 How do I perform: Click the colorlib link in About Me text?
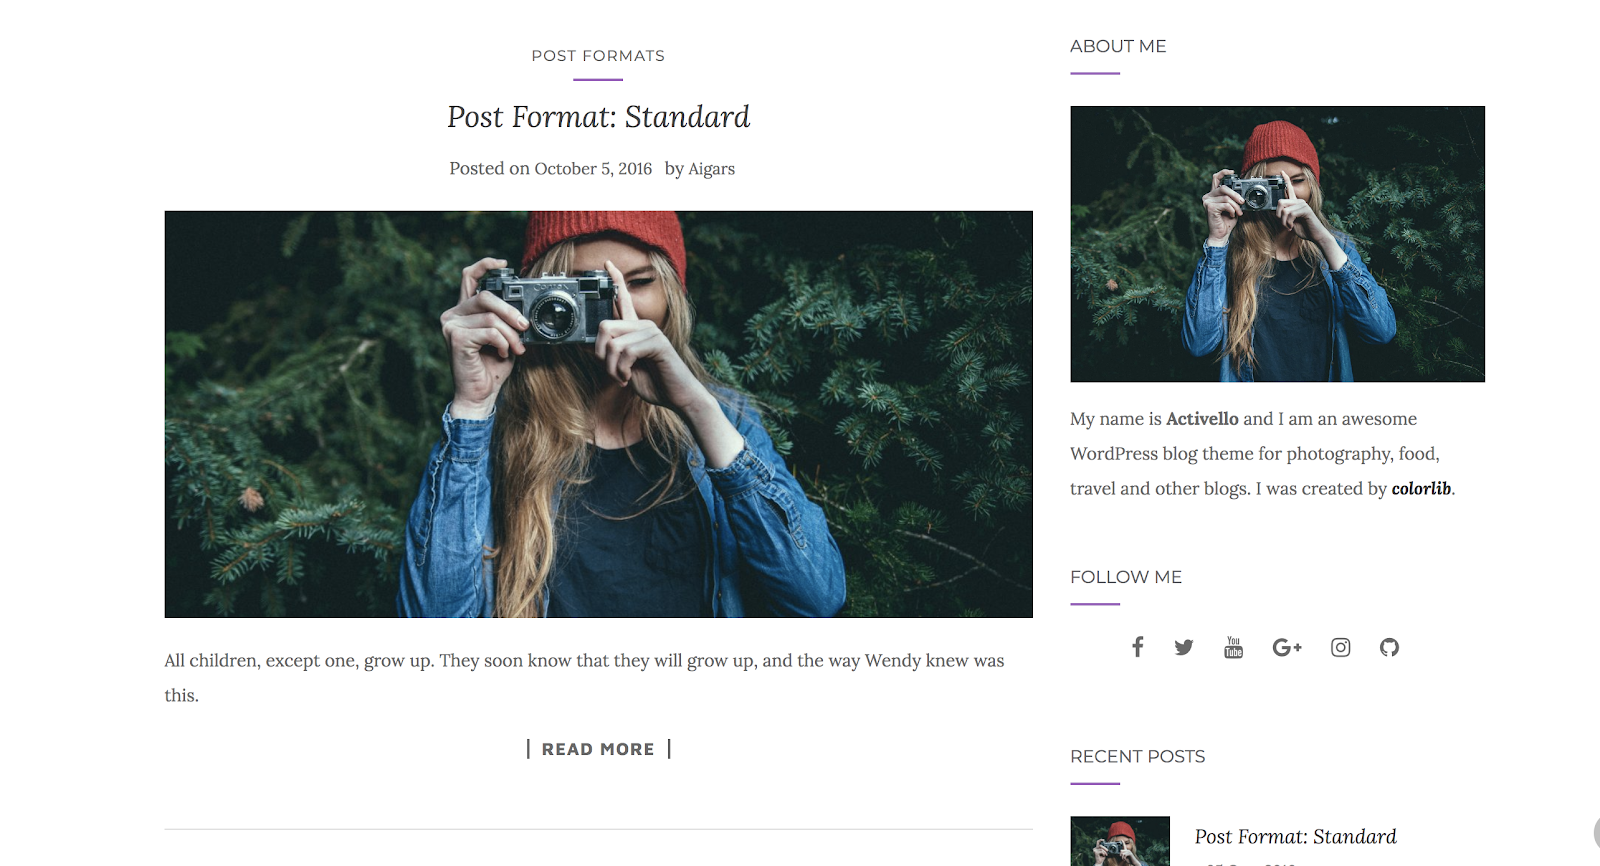pyautogui.click(x=1420, y=488)
